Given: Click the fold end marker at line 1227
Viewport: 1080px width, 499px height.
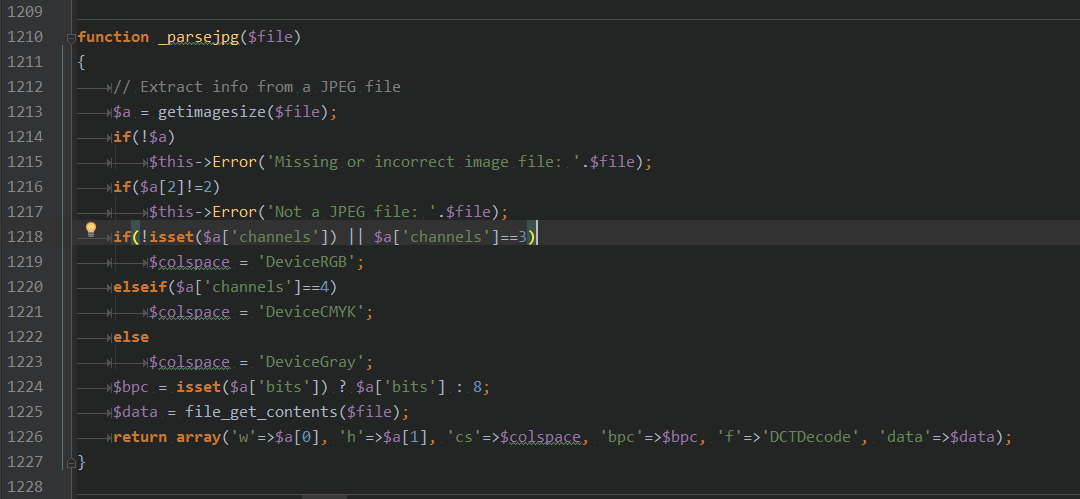Looking at the screenshot, I should click(x=70, y=462).
